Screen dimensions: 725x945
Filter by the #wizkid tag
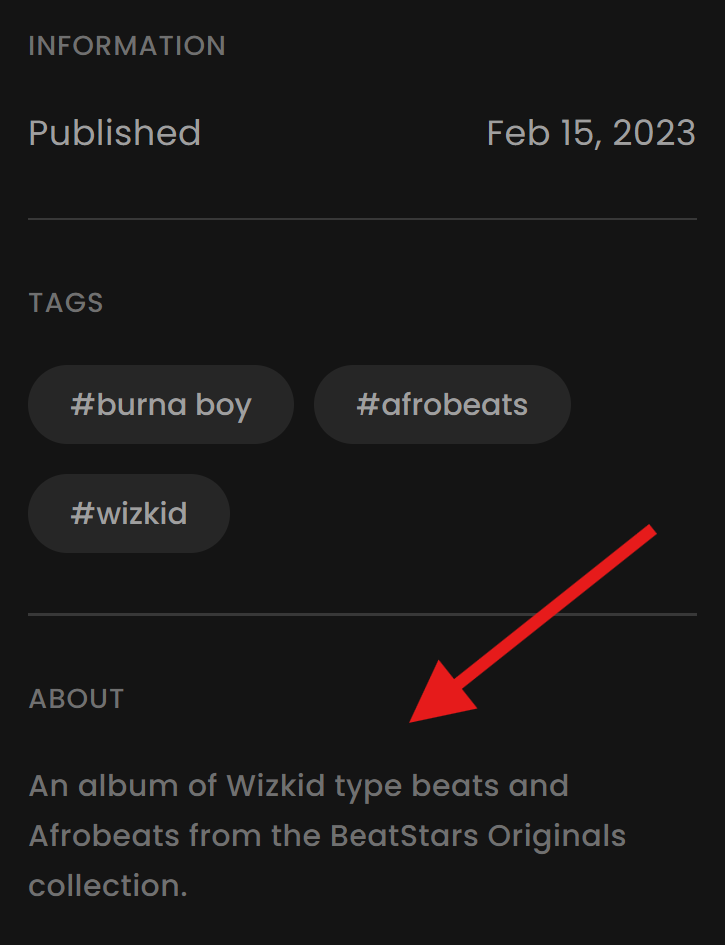click(129, 513)
